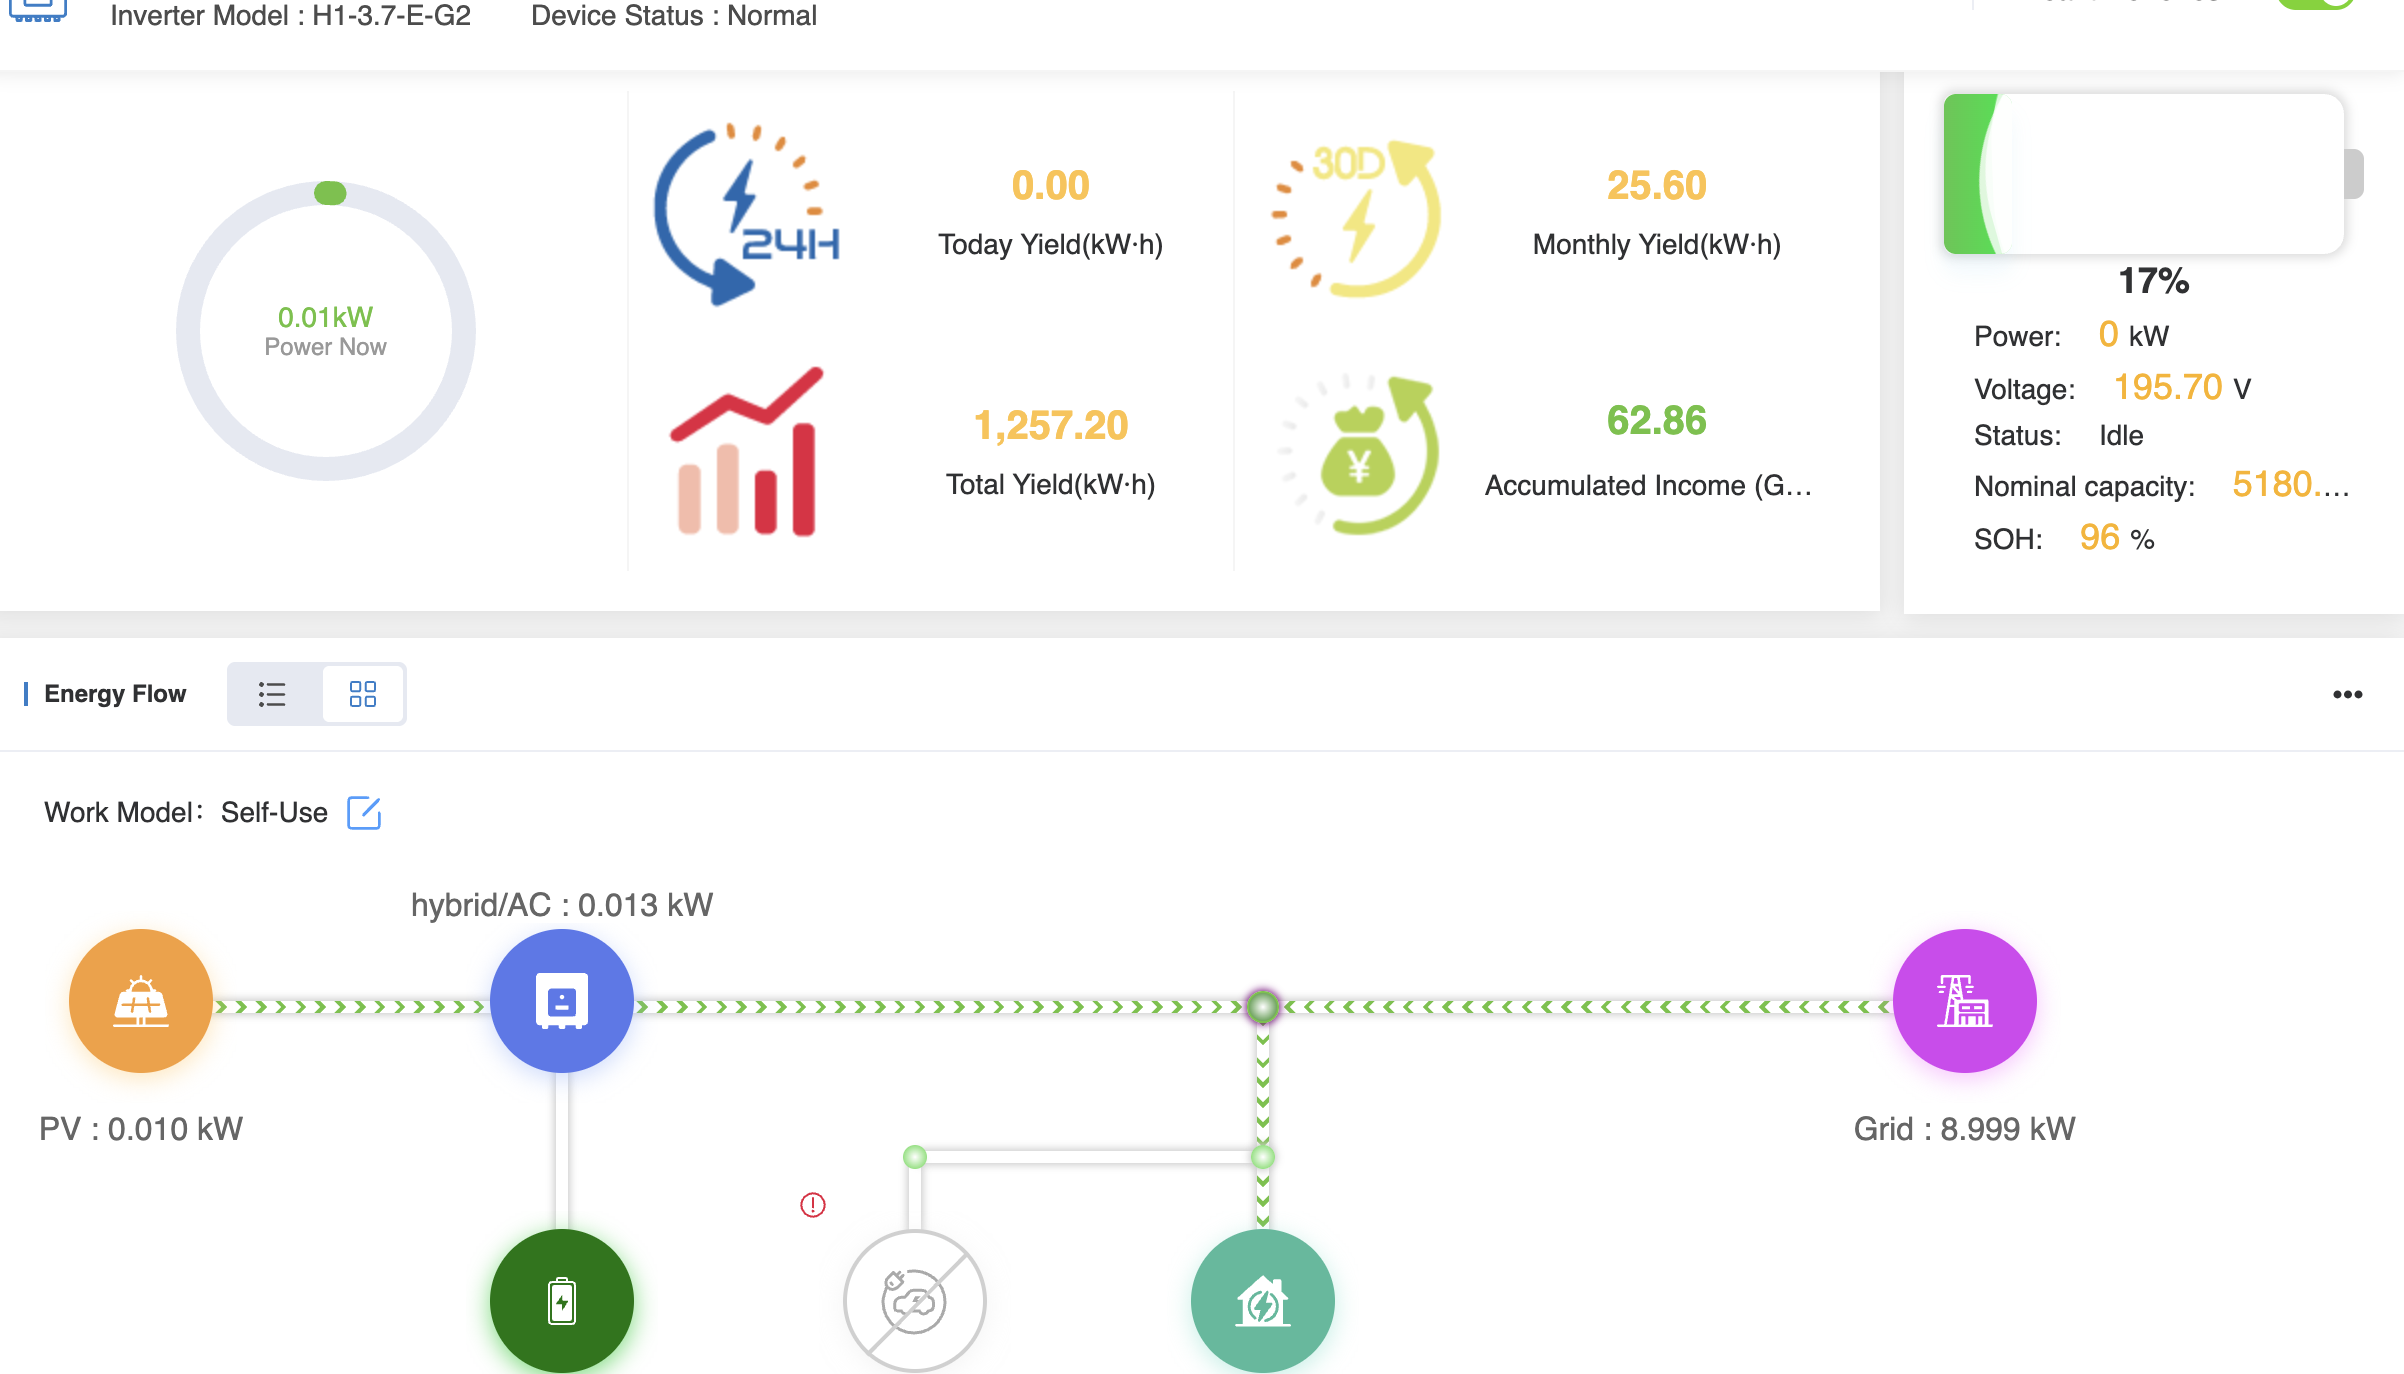Click the teal home load icon
Image resolution: width=2404 pixels, height=1374 pixels.
1262,1301
